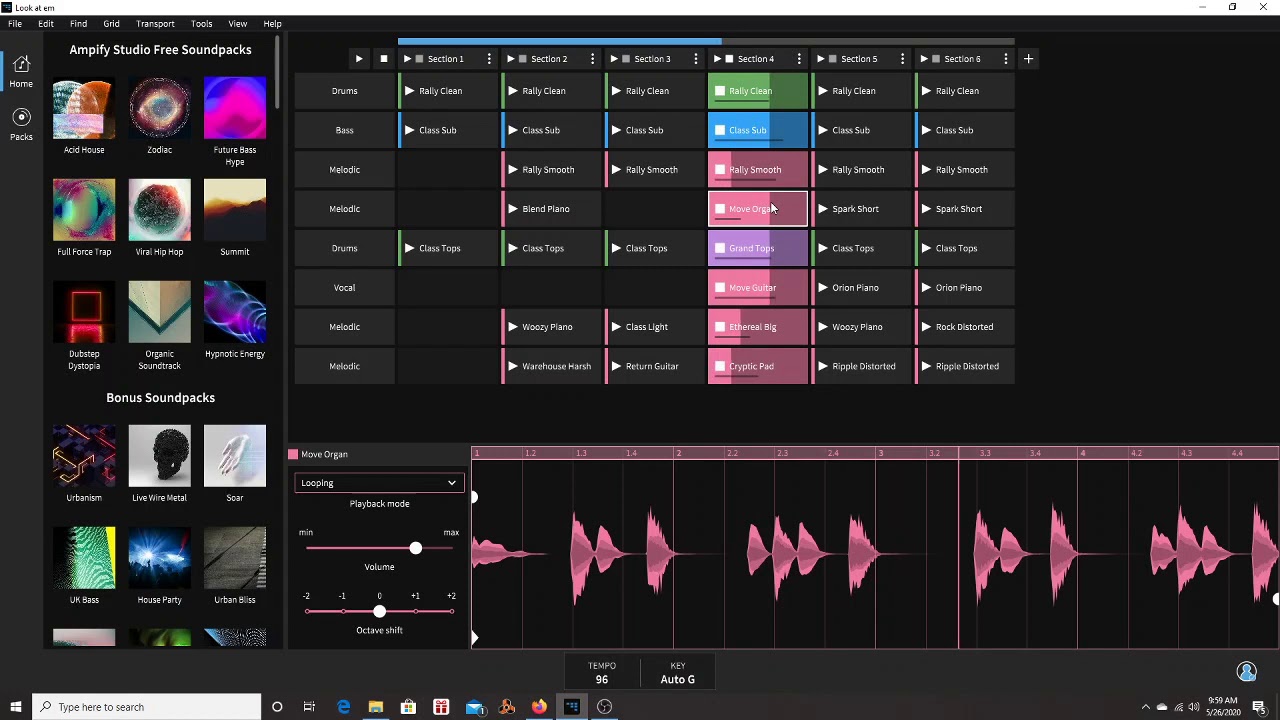Open Firefox from taskbar

pos(539,707)
